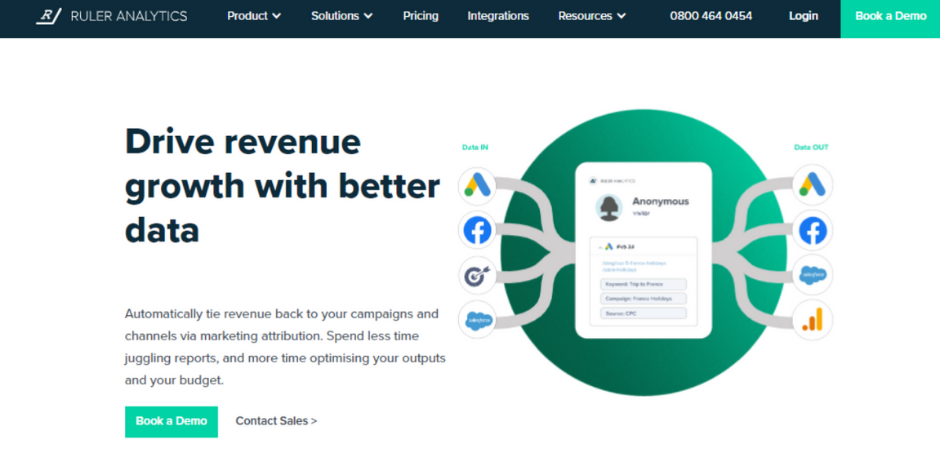Image resolution: width=940 pixels, height=450 pixels.
Task: Click the Contact Sales link
Action: [276, 421]
